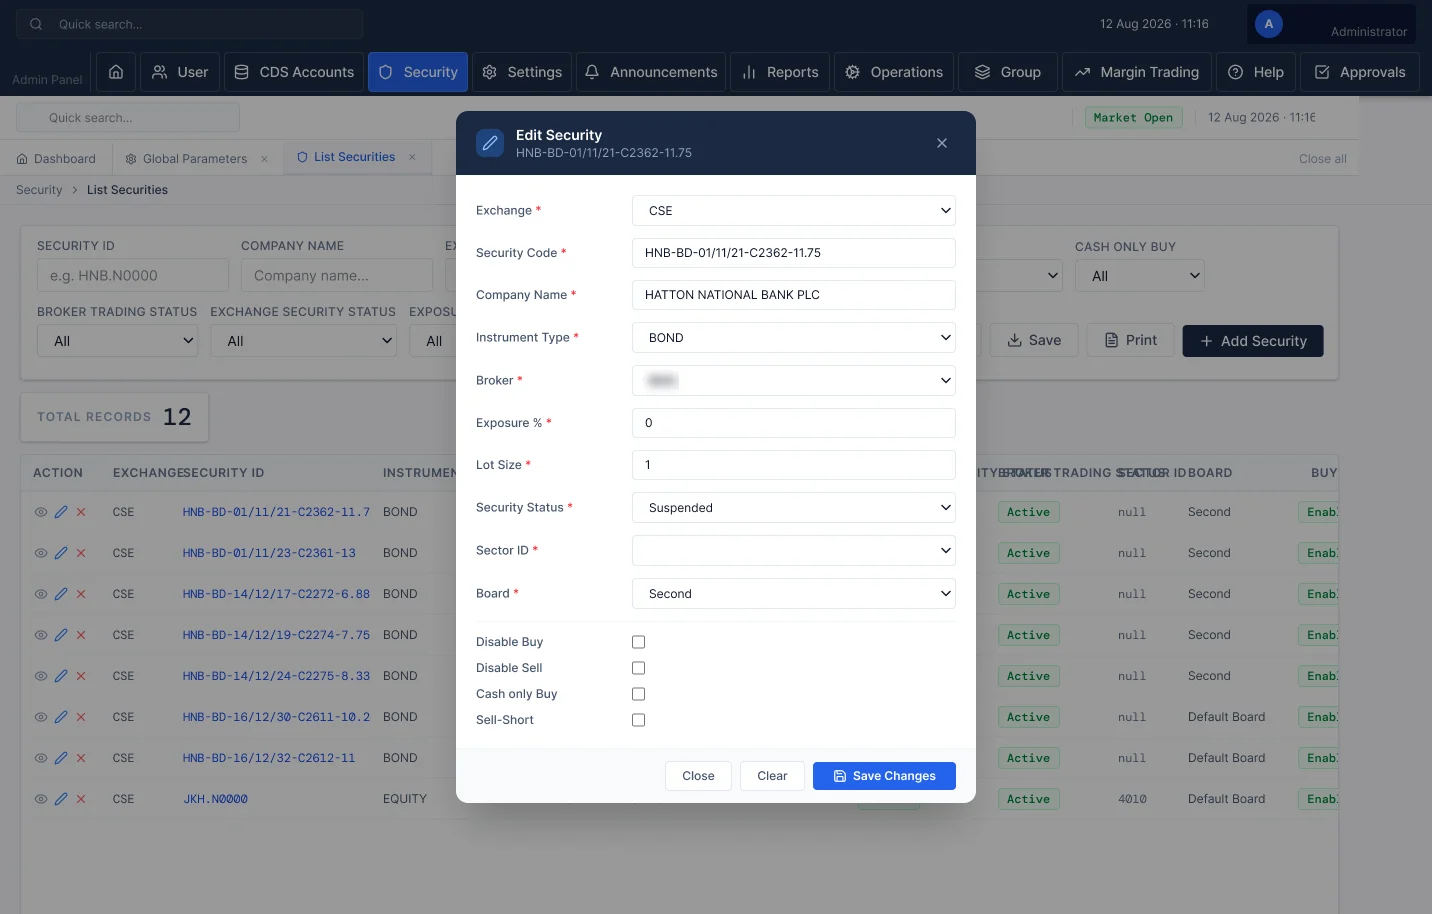
Task: Click the Close button in the dialog footer
Action: [x=698, y=776]
